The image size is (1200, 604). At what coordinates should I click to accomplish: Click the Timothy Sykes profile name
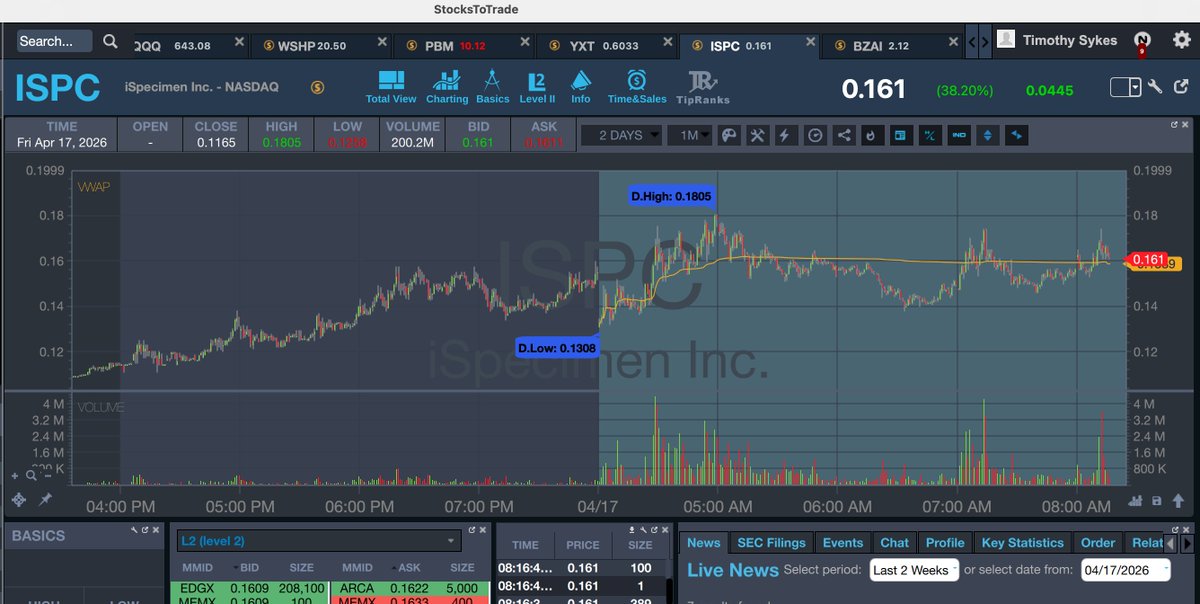(x=1069, y=40)
